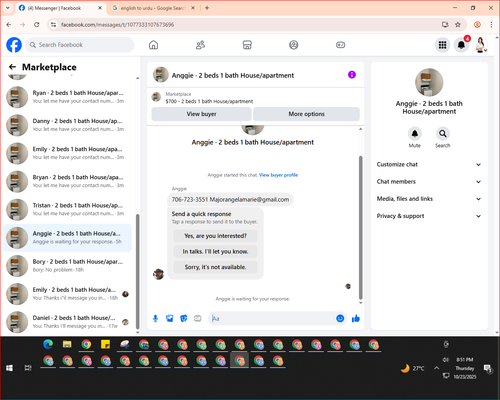Choose a sticker icon
The height and width of the screenshot is (400, 500).
184,319
